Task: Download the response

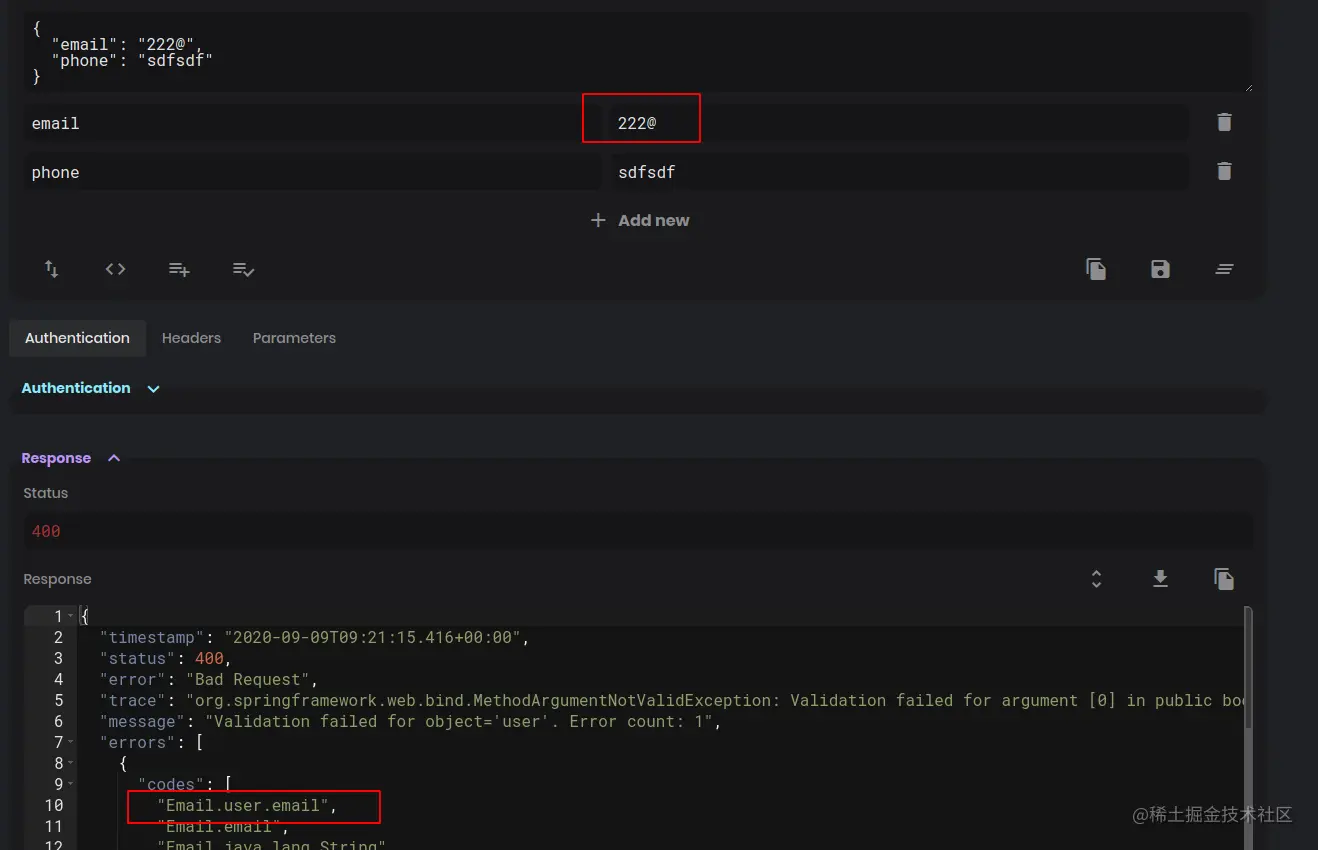Action: [1160, 578]
